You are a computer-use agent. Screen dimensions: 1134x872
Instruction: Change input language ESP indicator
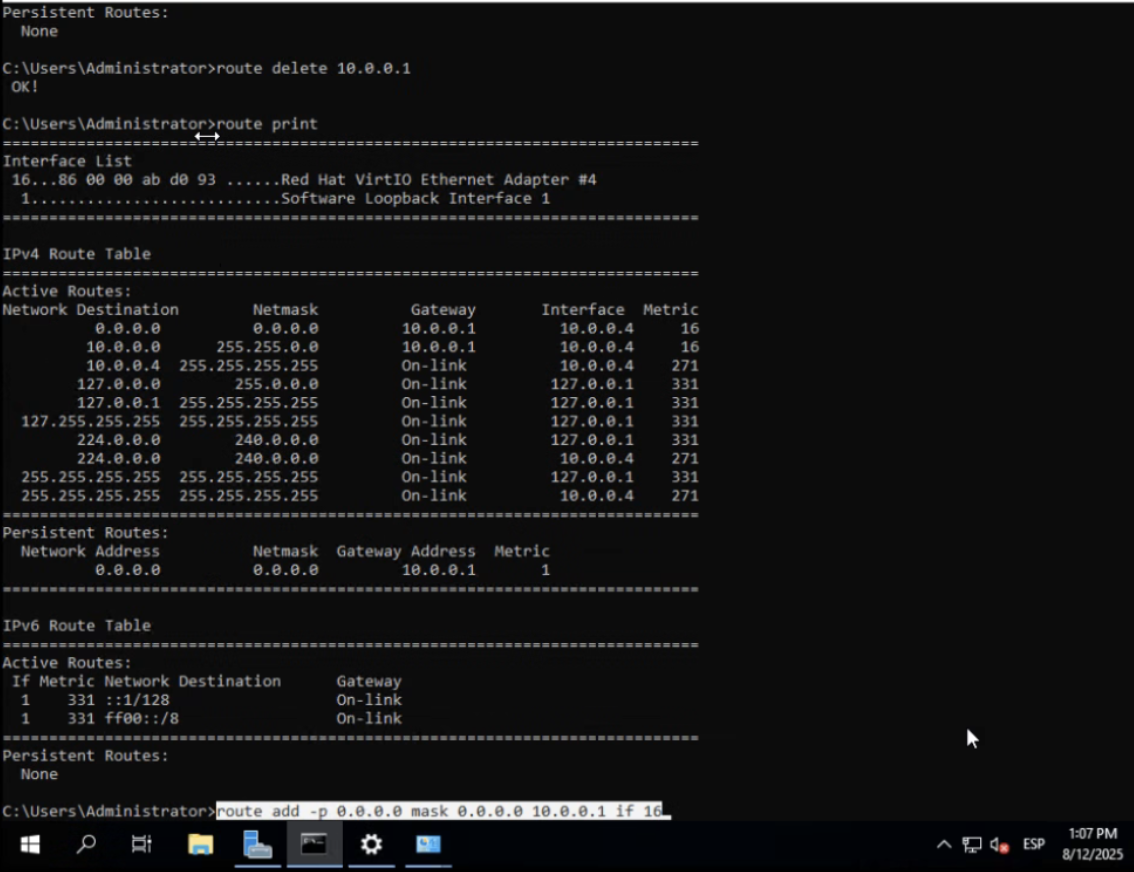[x=1033, y=844]
